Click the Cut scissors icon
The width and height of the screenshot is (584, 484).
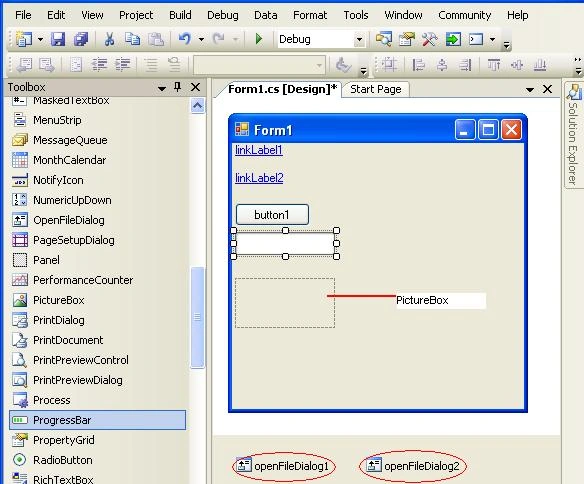coord(109,39)
